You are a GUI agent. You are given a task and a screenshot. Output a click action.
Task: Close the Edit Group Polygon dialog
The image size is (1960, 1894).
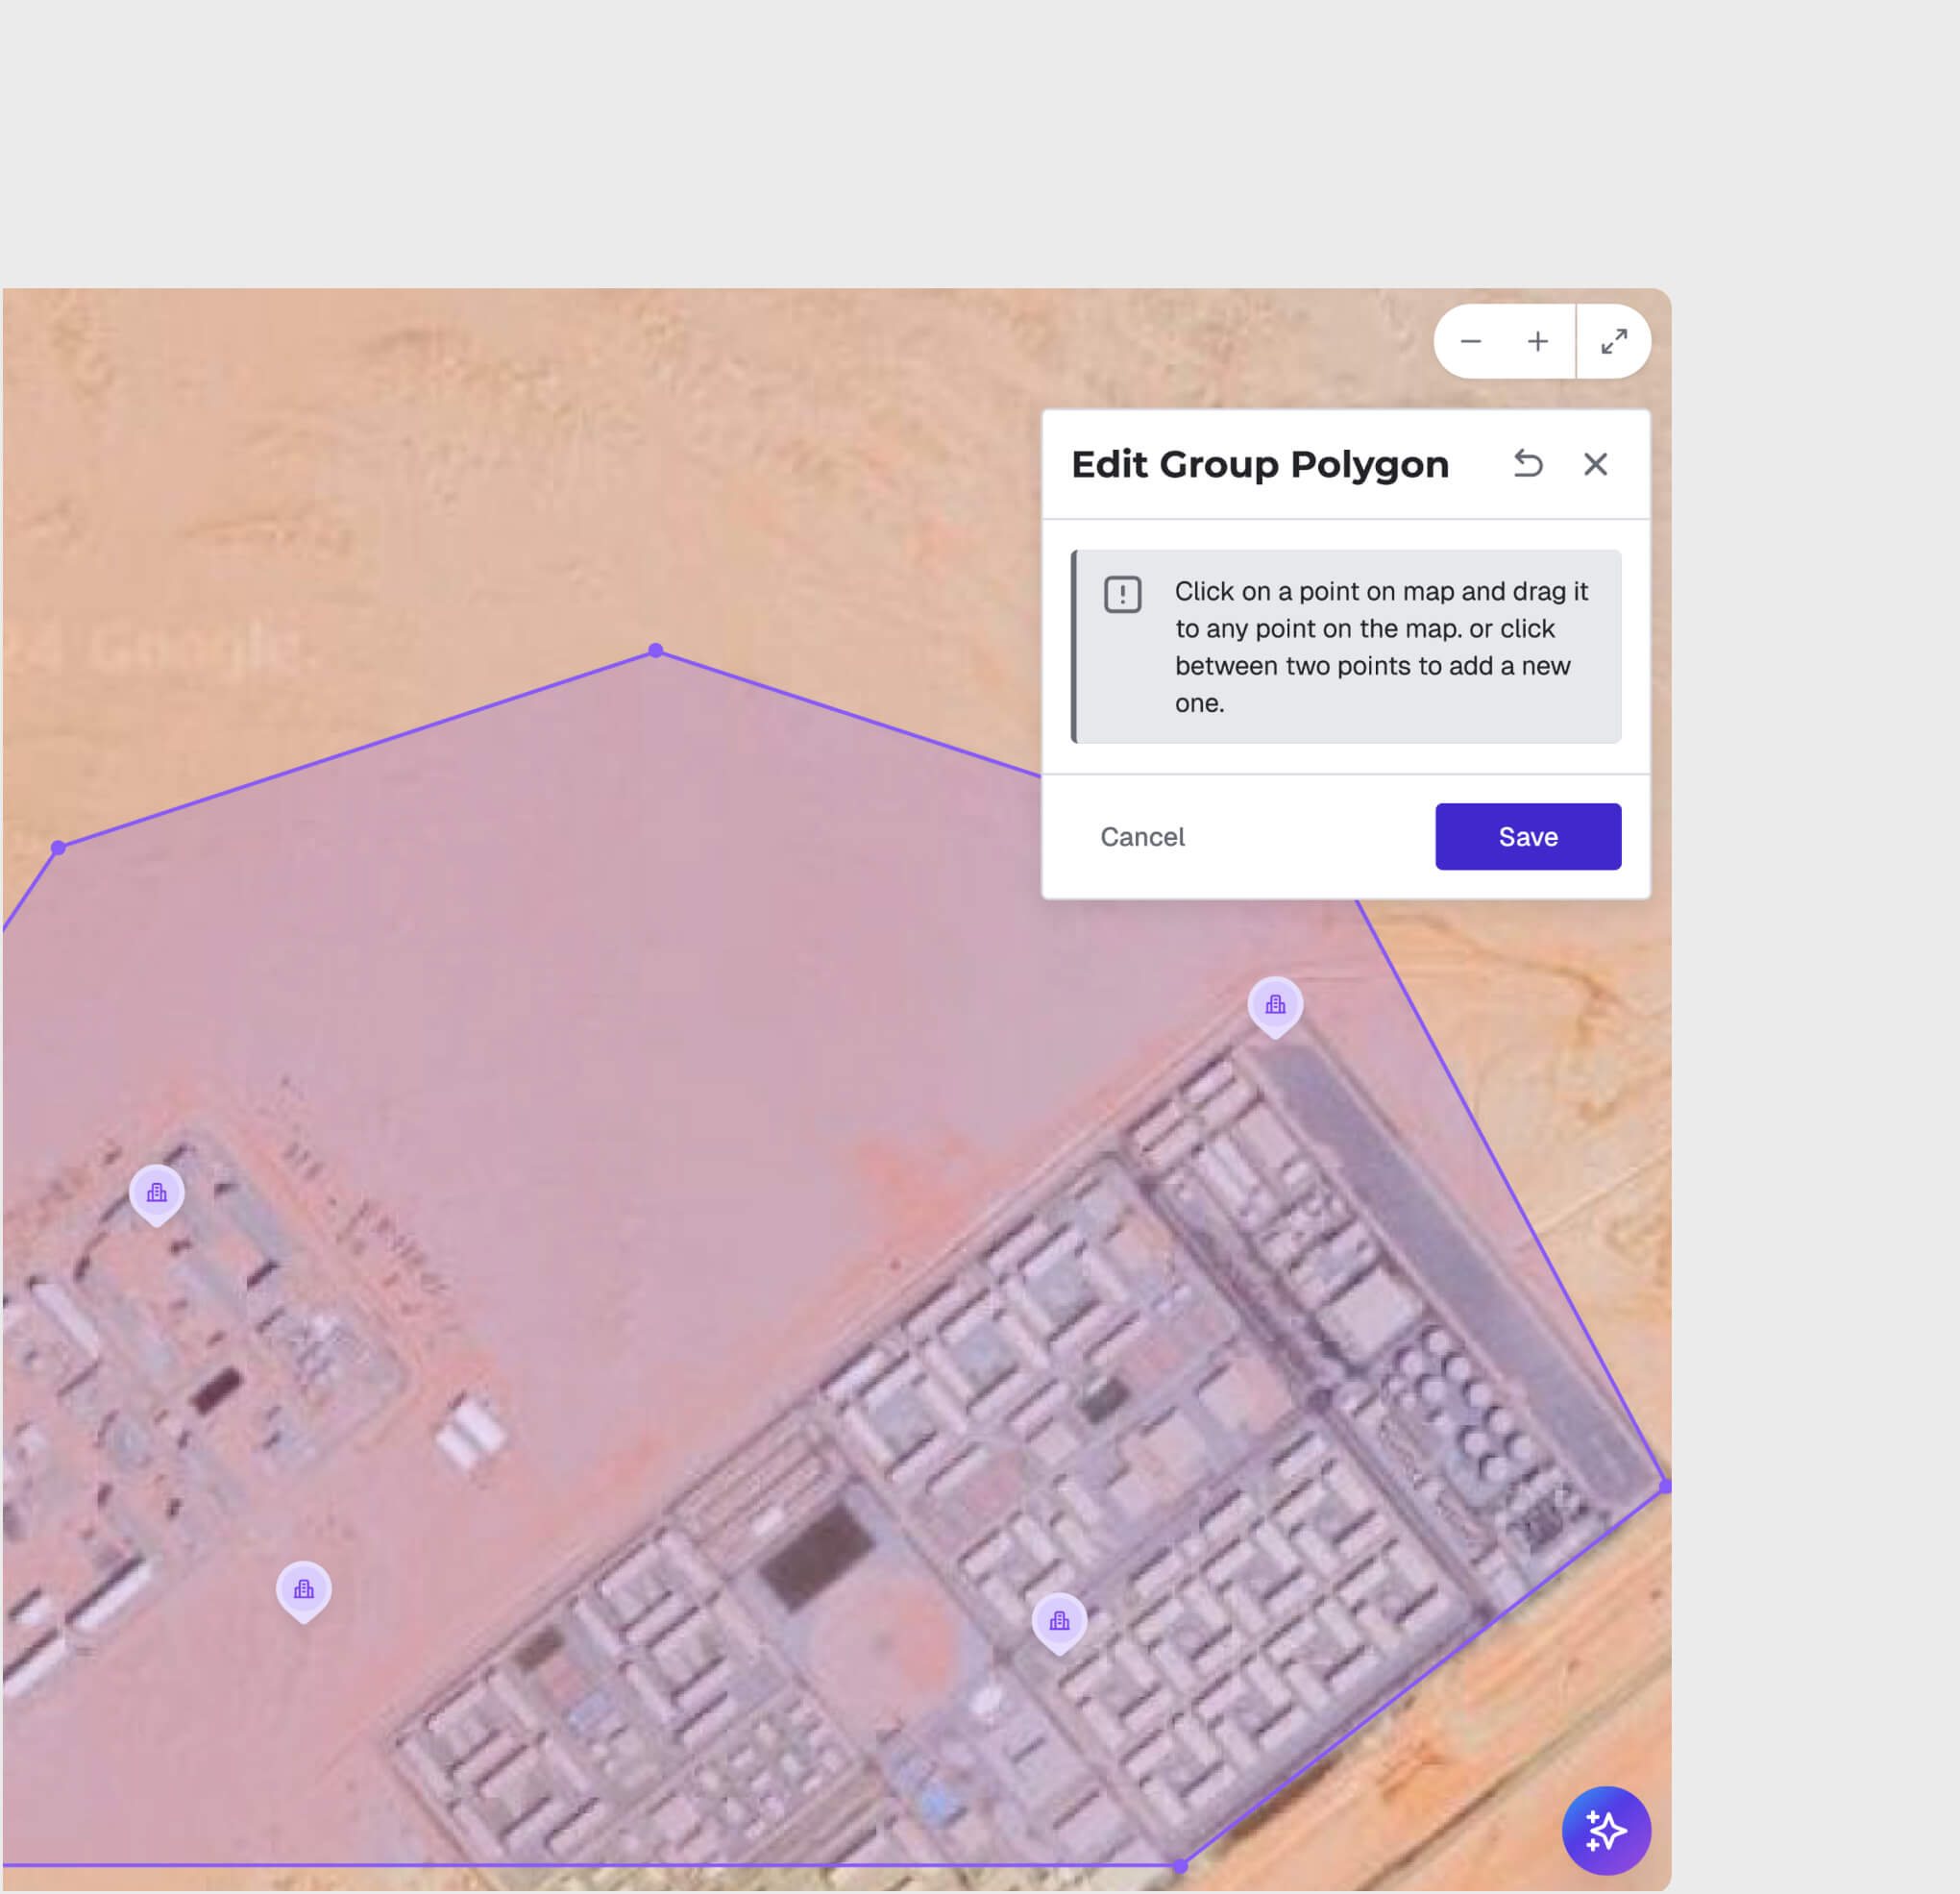click(1595, 464)
